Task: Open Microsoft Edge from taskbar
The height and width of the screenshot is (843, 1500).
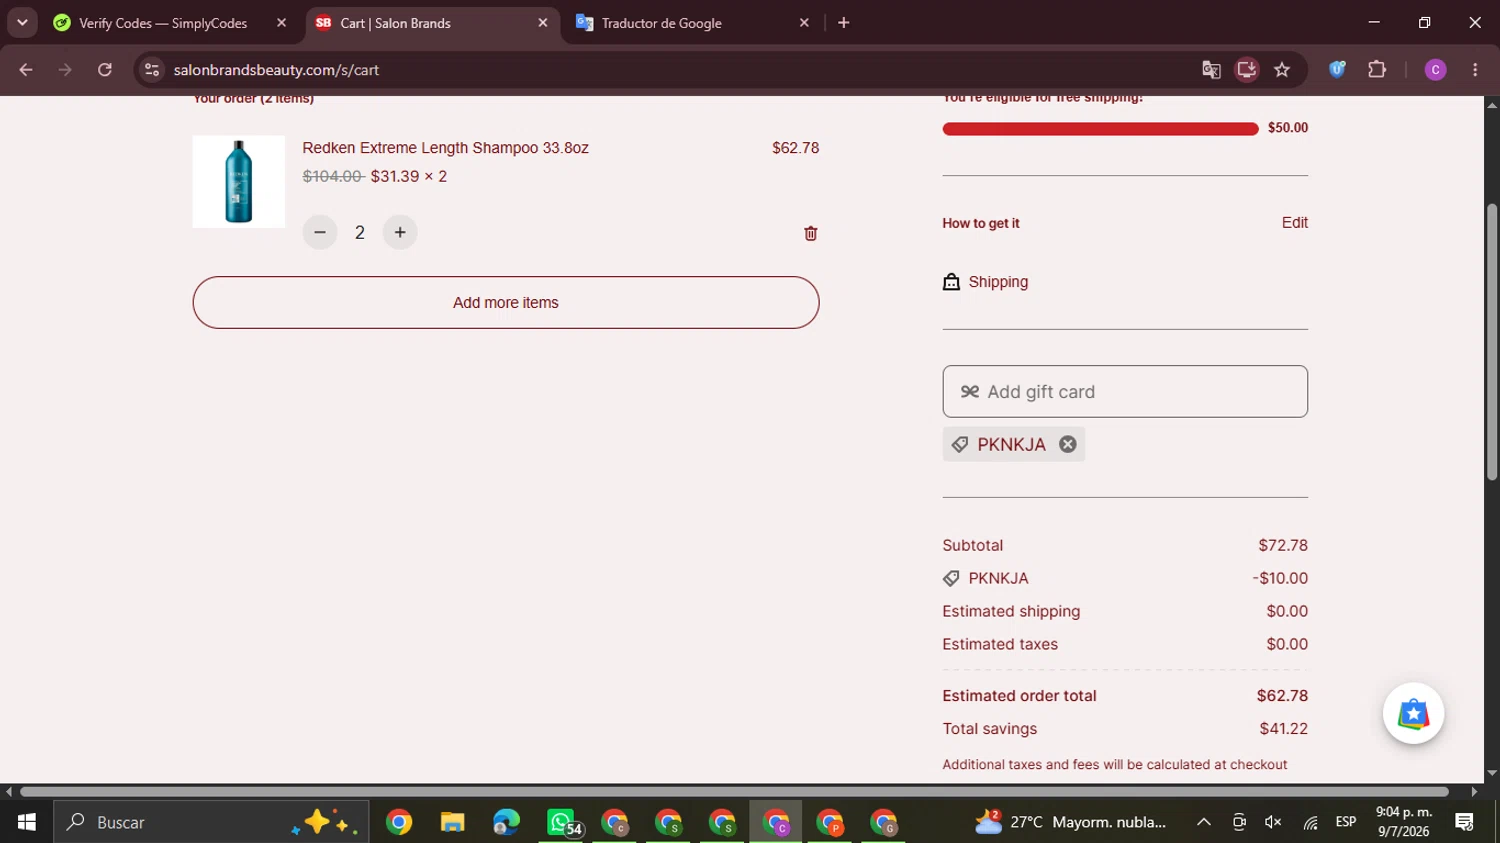Action: click(x=507, y=823)
